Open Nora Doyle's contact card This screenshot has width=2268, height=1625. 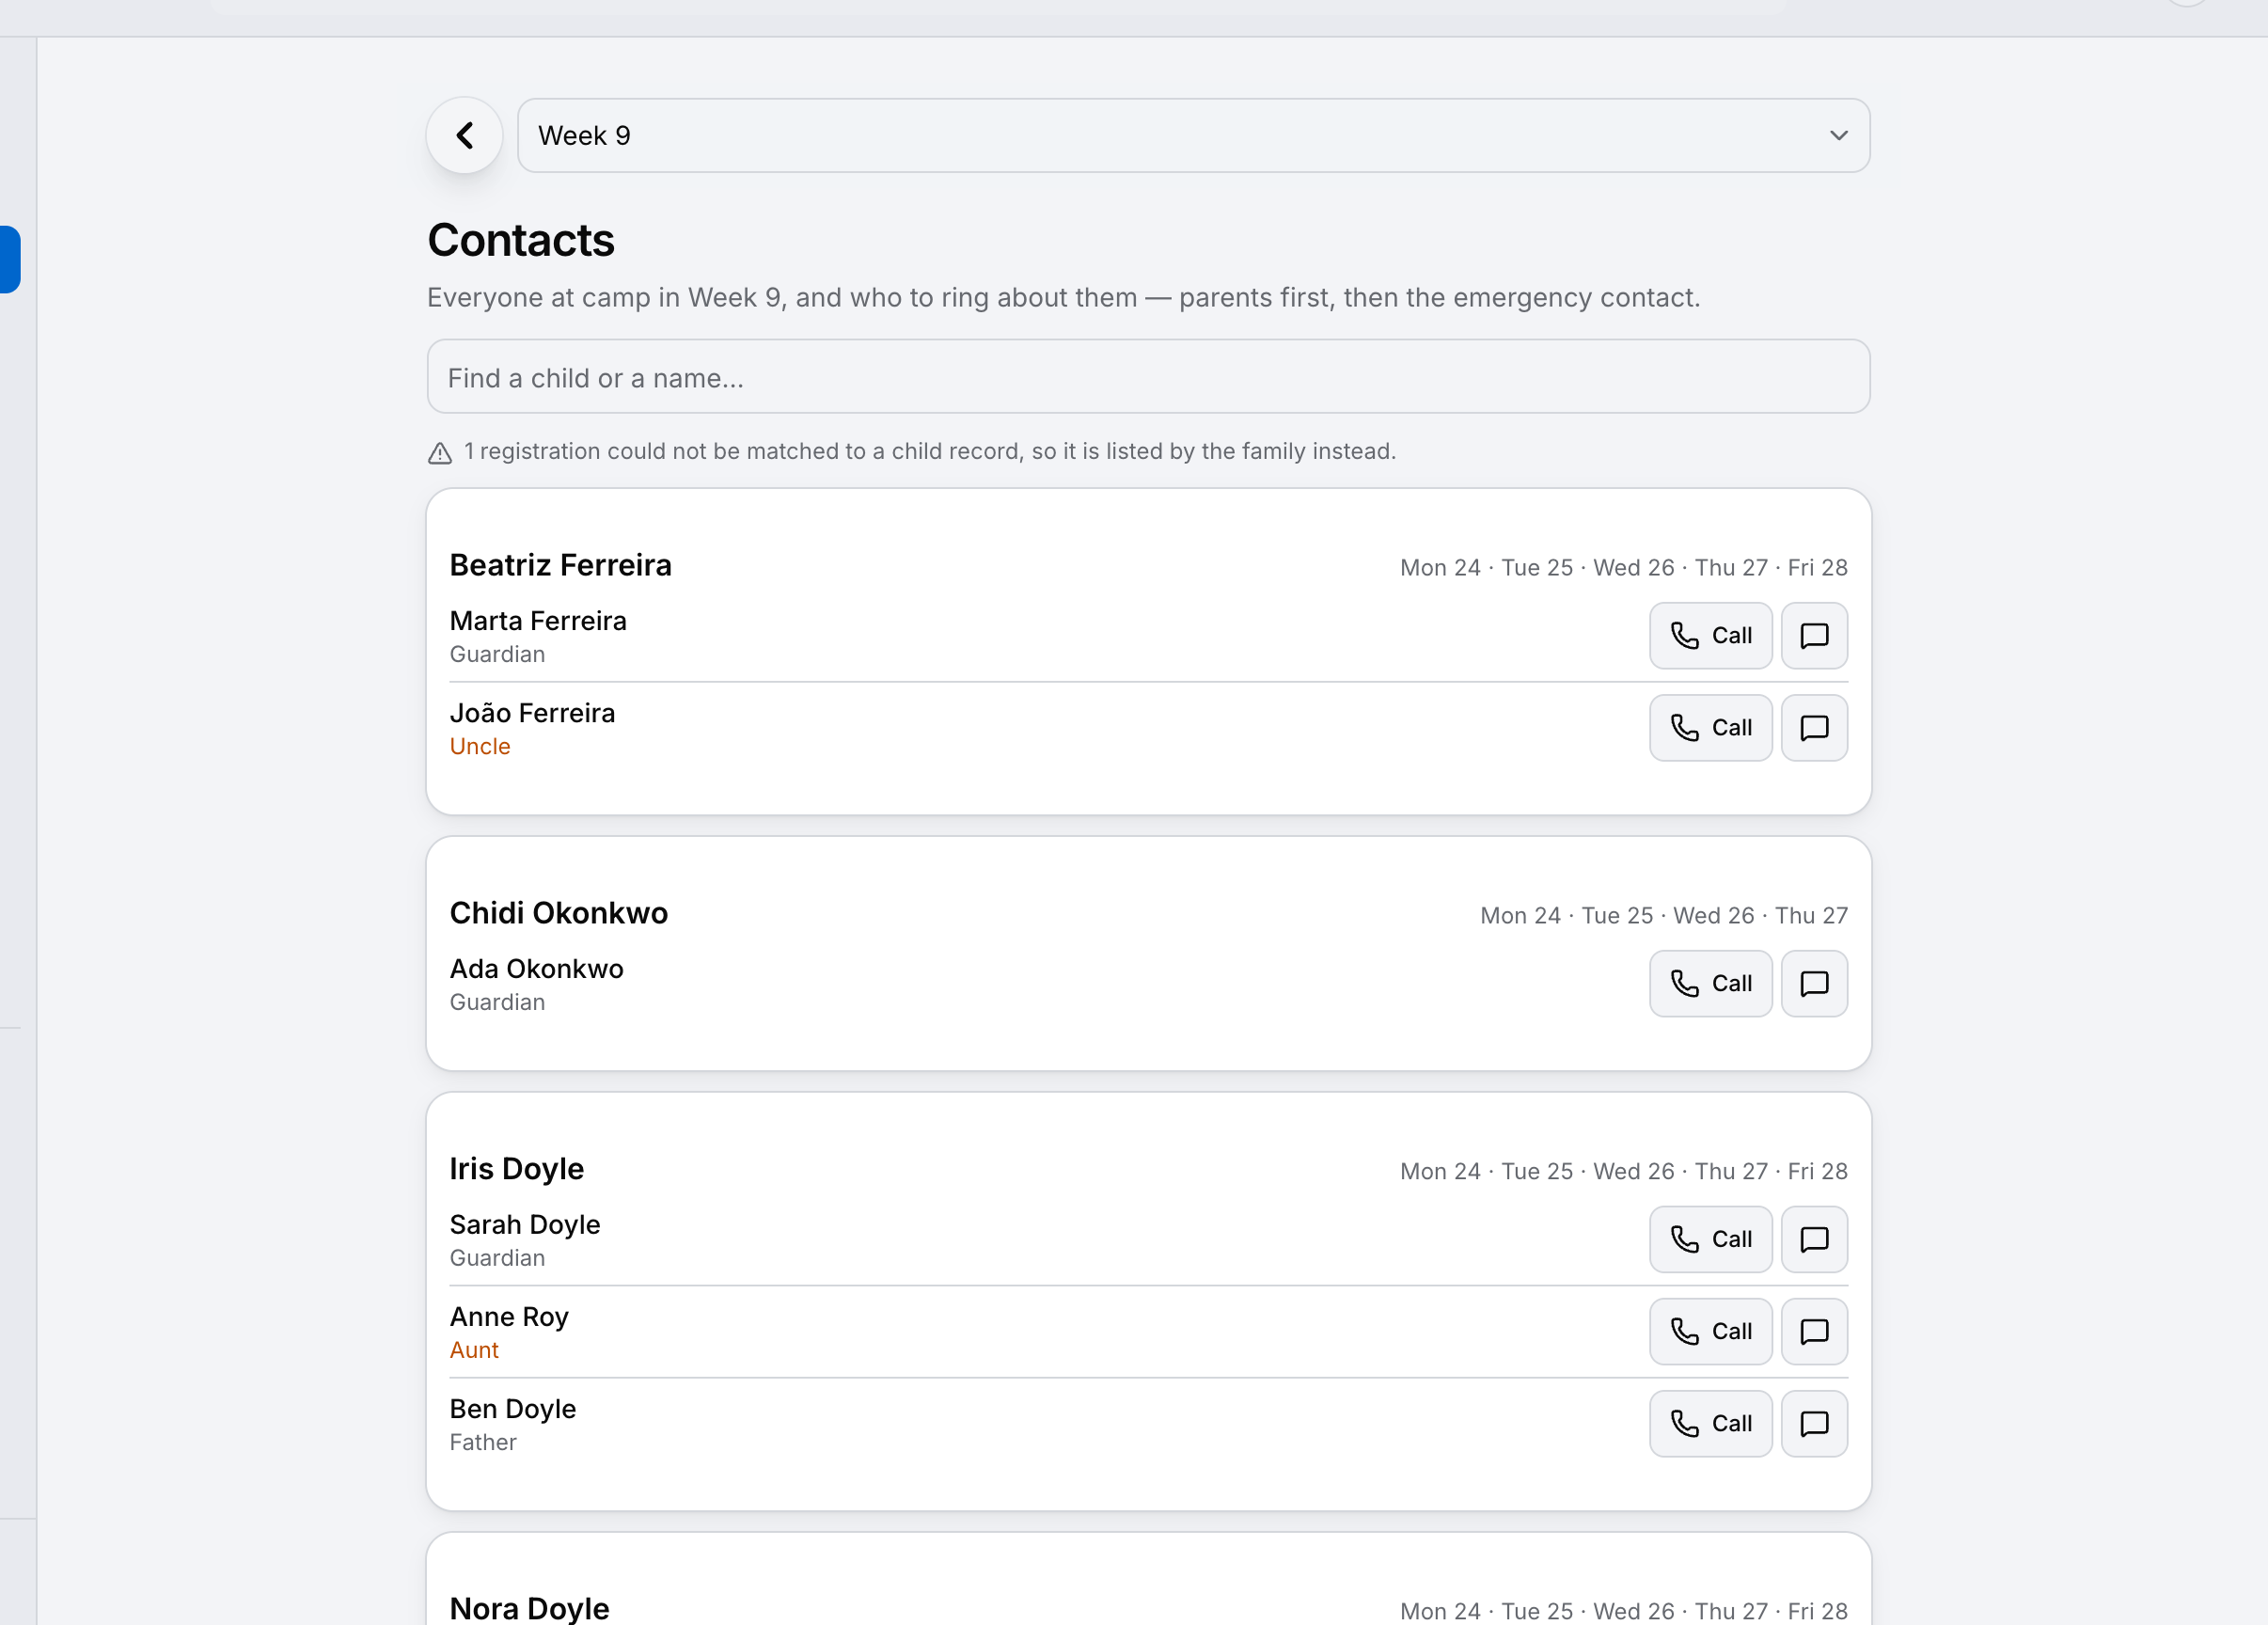point(1148,1579)
